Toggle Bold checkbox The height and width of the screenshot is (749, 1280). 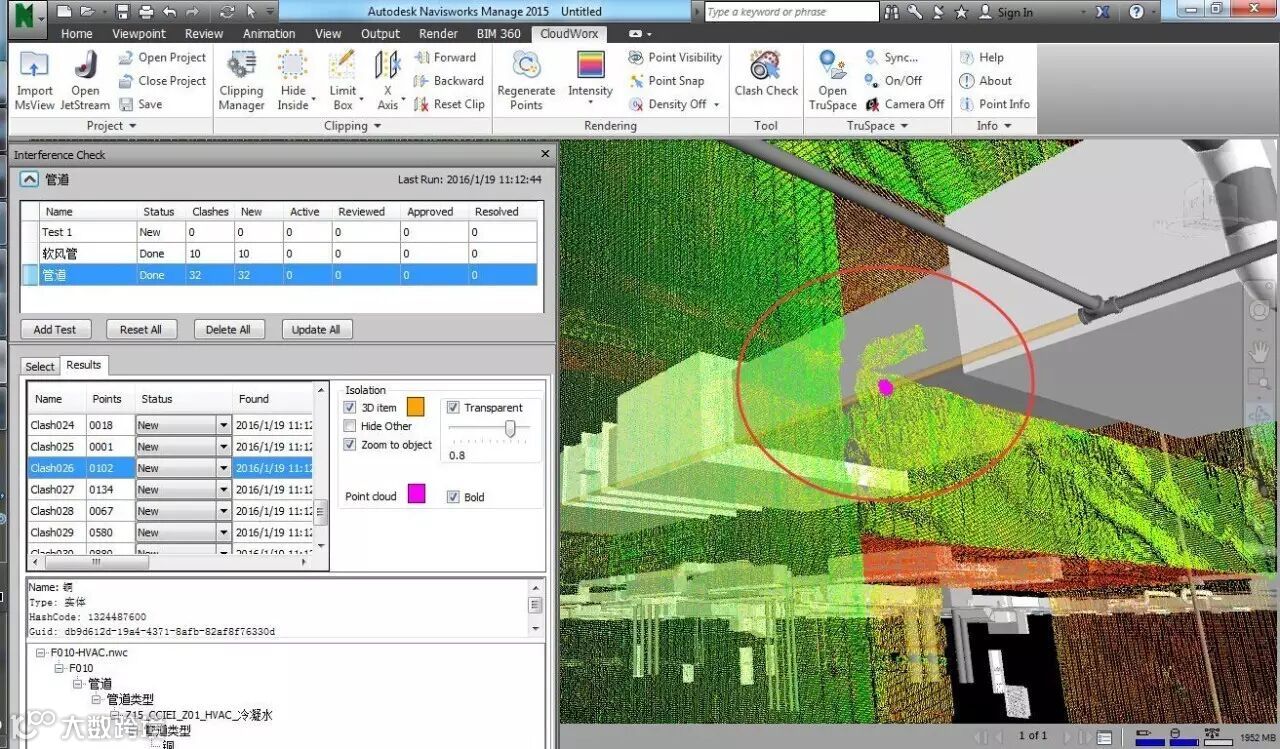point(453,497)
